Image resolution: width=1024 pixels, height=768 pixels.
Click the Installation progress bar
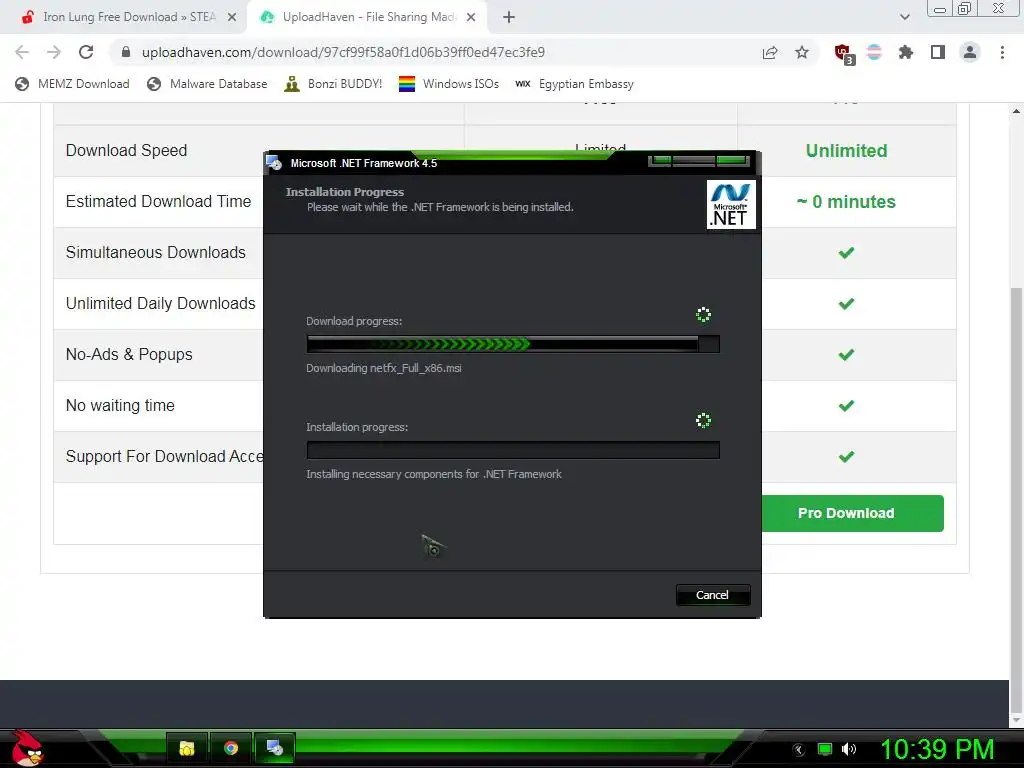513,450
